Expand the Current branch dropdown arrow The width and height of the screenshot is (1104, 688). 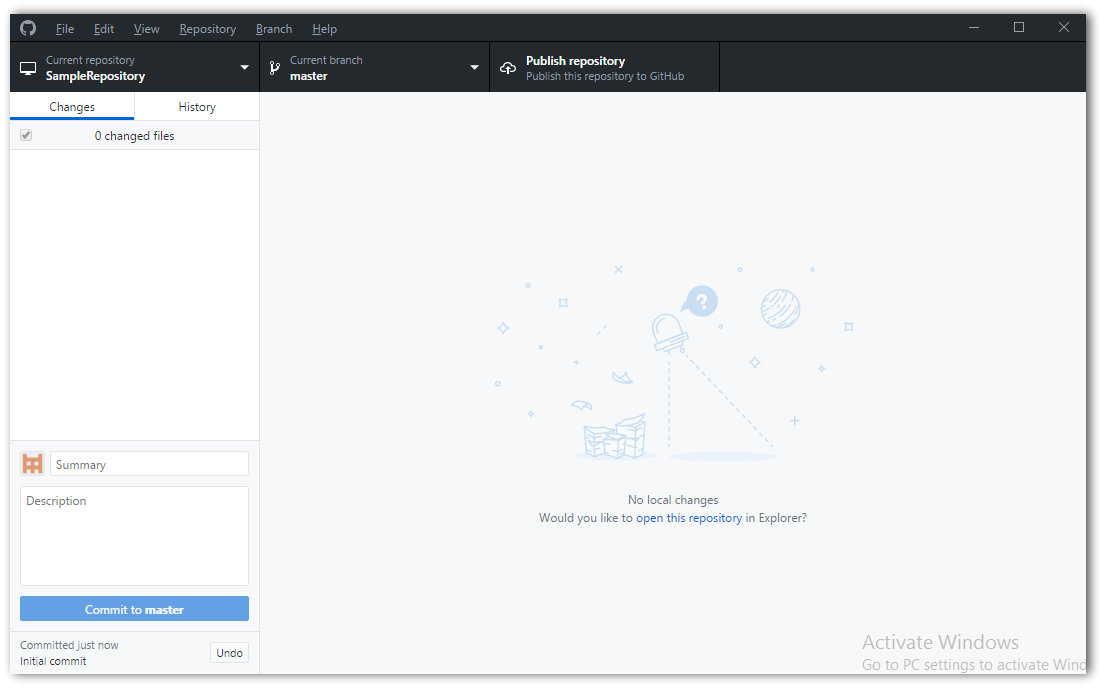(x=474, y=68)
